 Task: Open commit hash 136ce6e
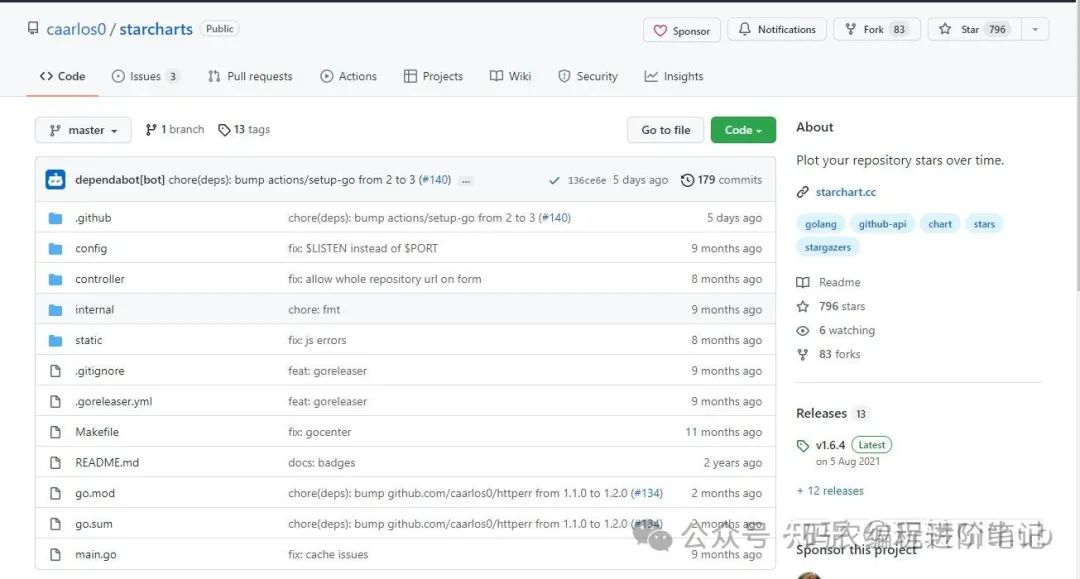587,180
